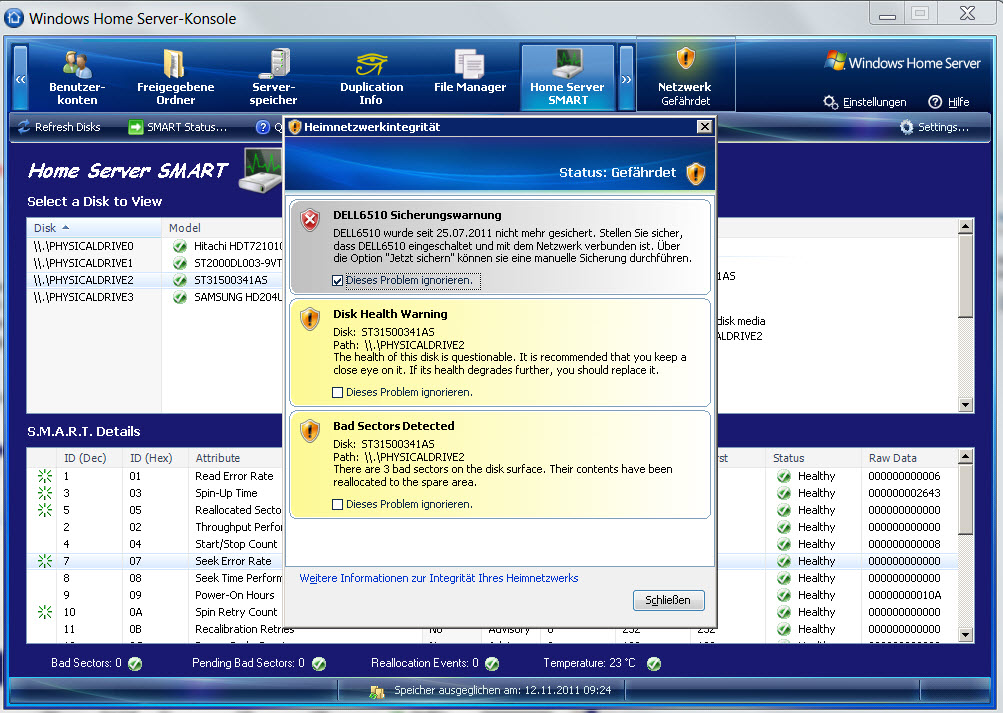The image size is (1003, 713).
Task: Check ignore for Bad Sectors Detected
Action: (338, 504)
